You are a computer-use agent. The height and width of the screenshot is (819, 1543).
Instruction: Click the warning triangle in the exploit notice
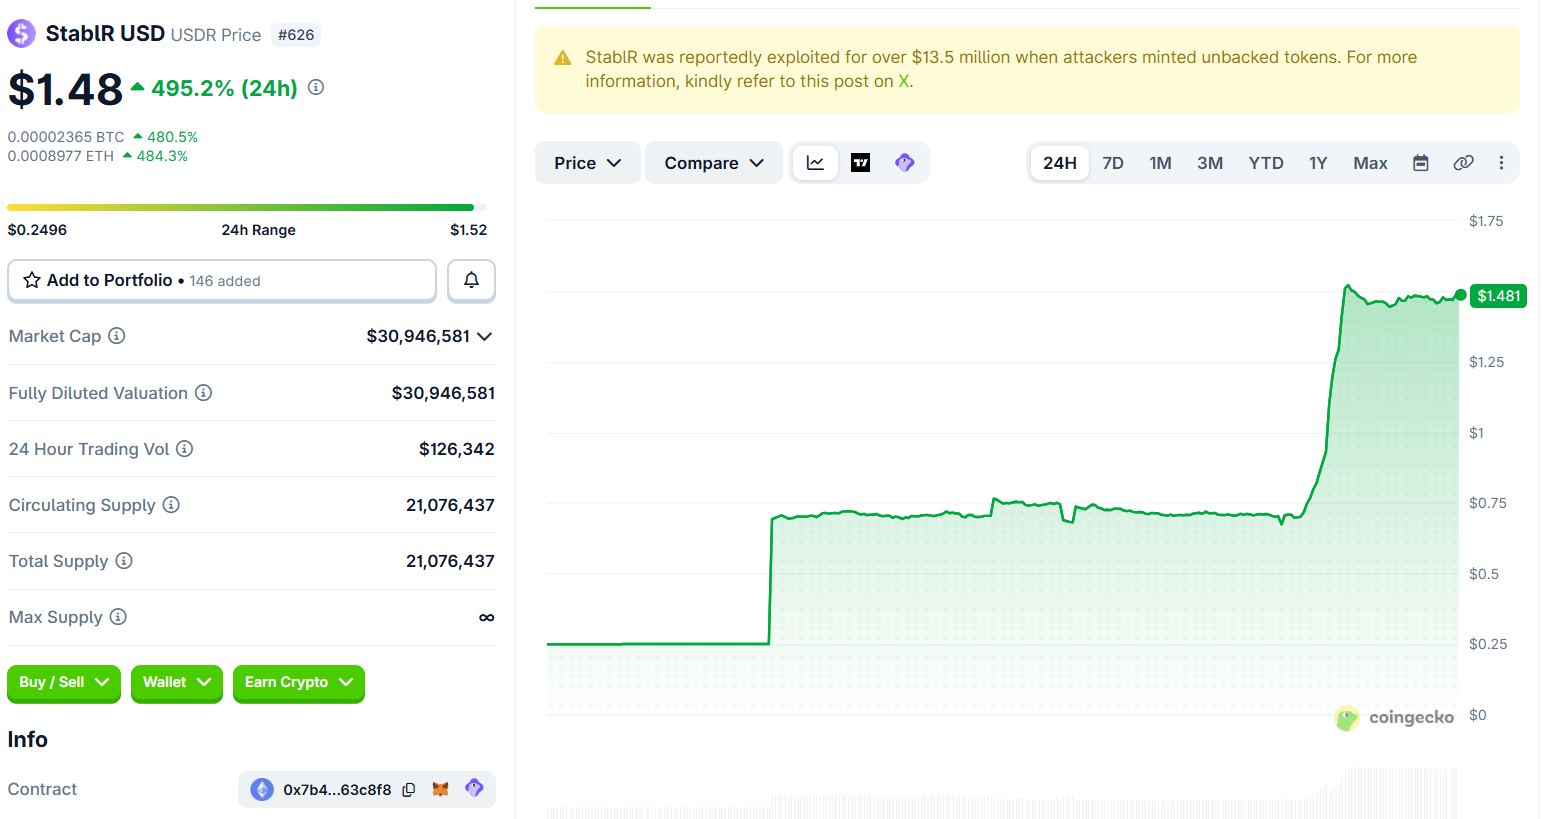(x=563, y=58)
